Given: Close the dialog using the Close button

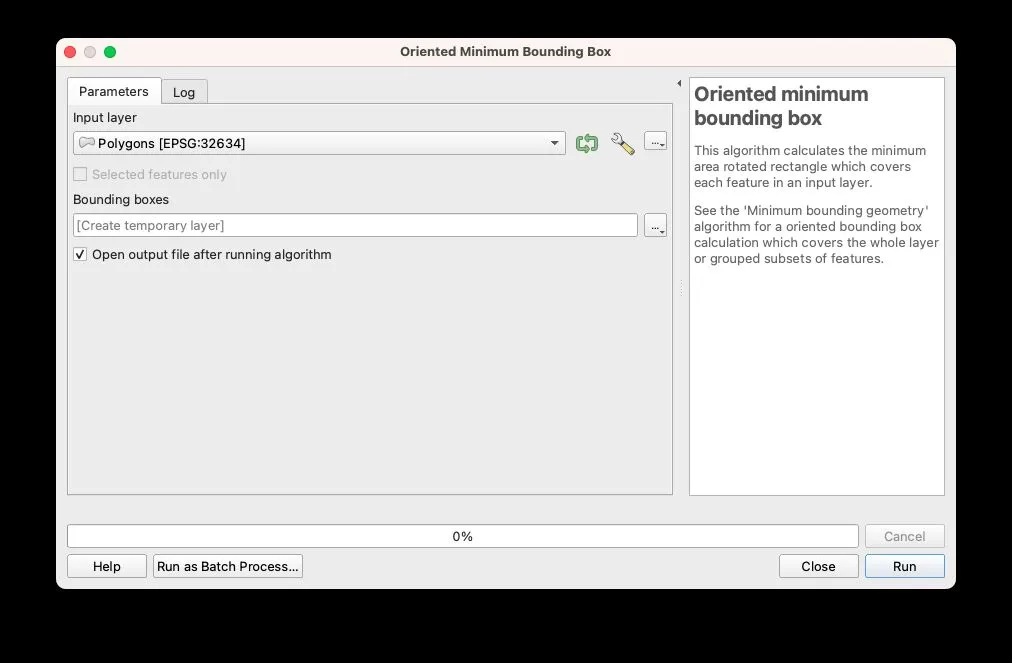Looking at the screenshot, I should [x=818, y=566].
